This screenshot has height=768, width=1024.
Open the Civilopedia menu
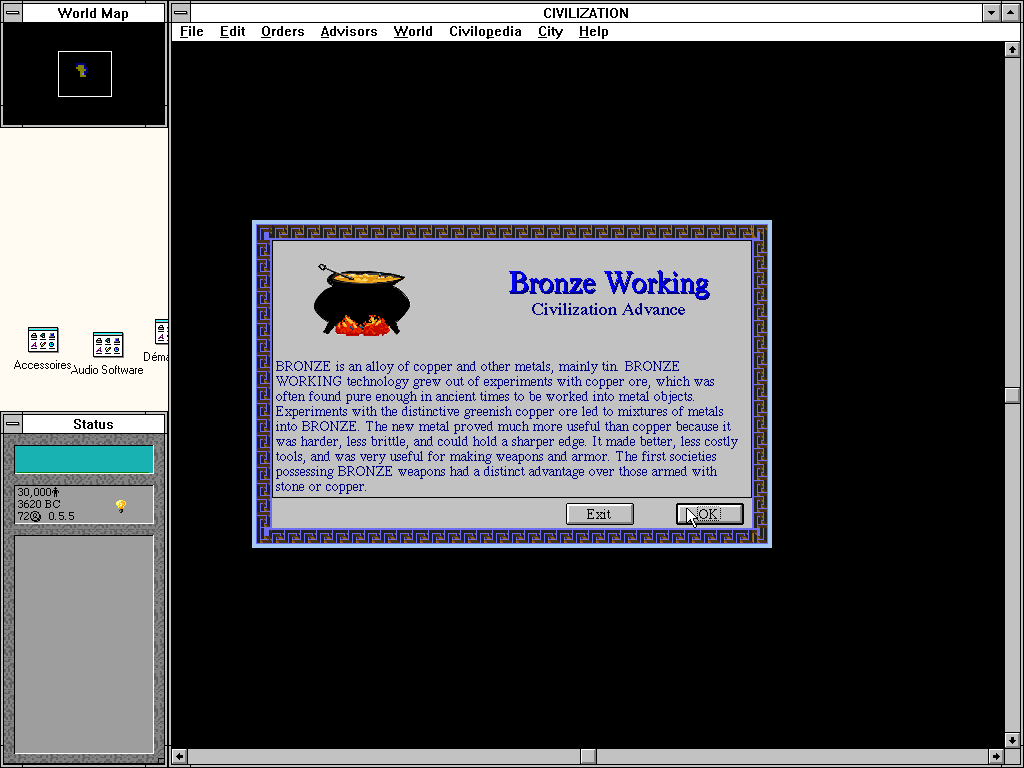click(x=485, y=31)
